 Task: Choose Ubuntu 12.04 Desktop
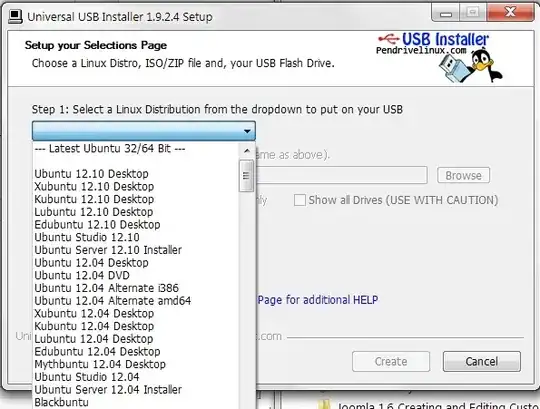91,263
